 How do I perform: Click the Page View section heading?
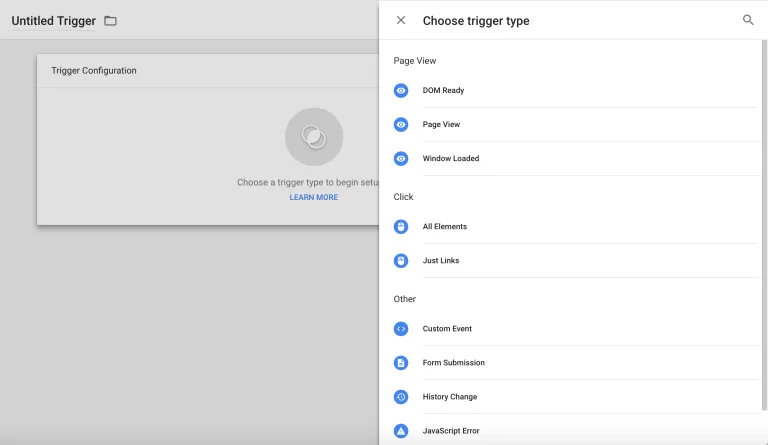point(414,61)
